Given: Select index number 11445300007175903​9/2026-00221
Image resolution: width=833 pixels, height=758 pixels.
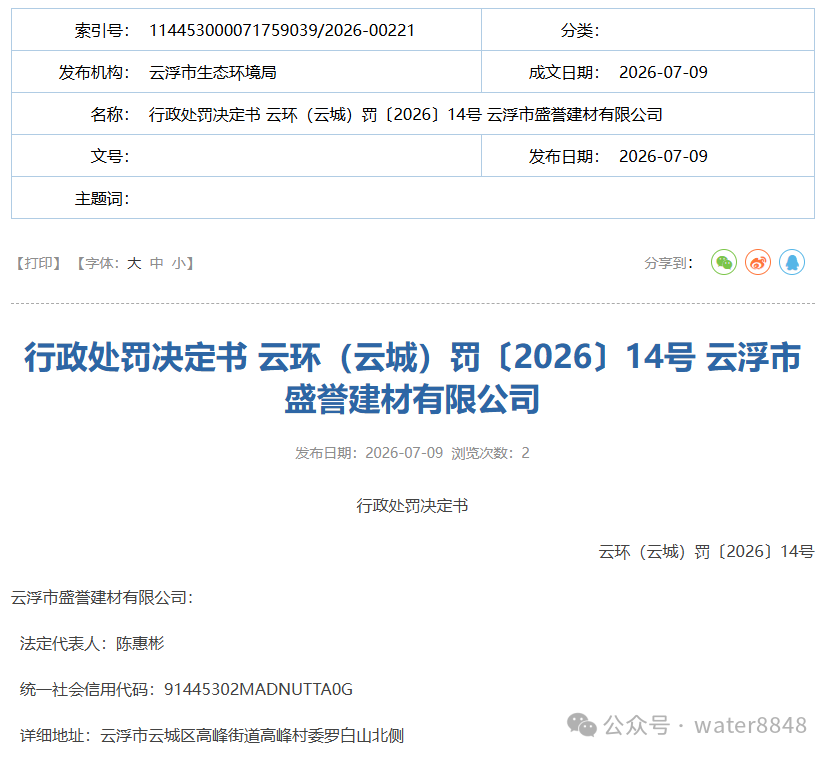Looking at the screenshot, I should click(x=282, y=30).
